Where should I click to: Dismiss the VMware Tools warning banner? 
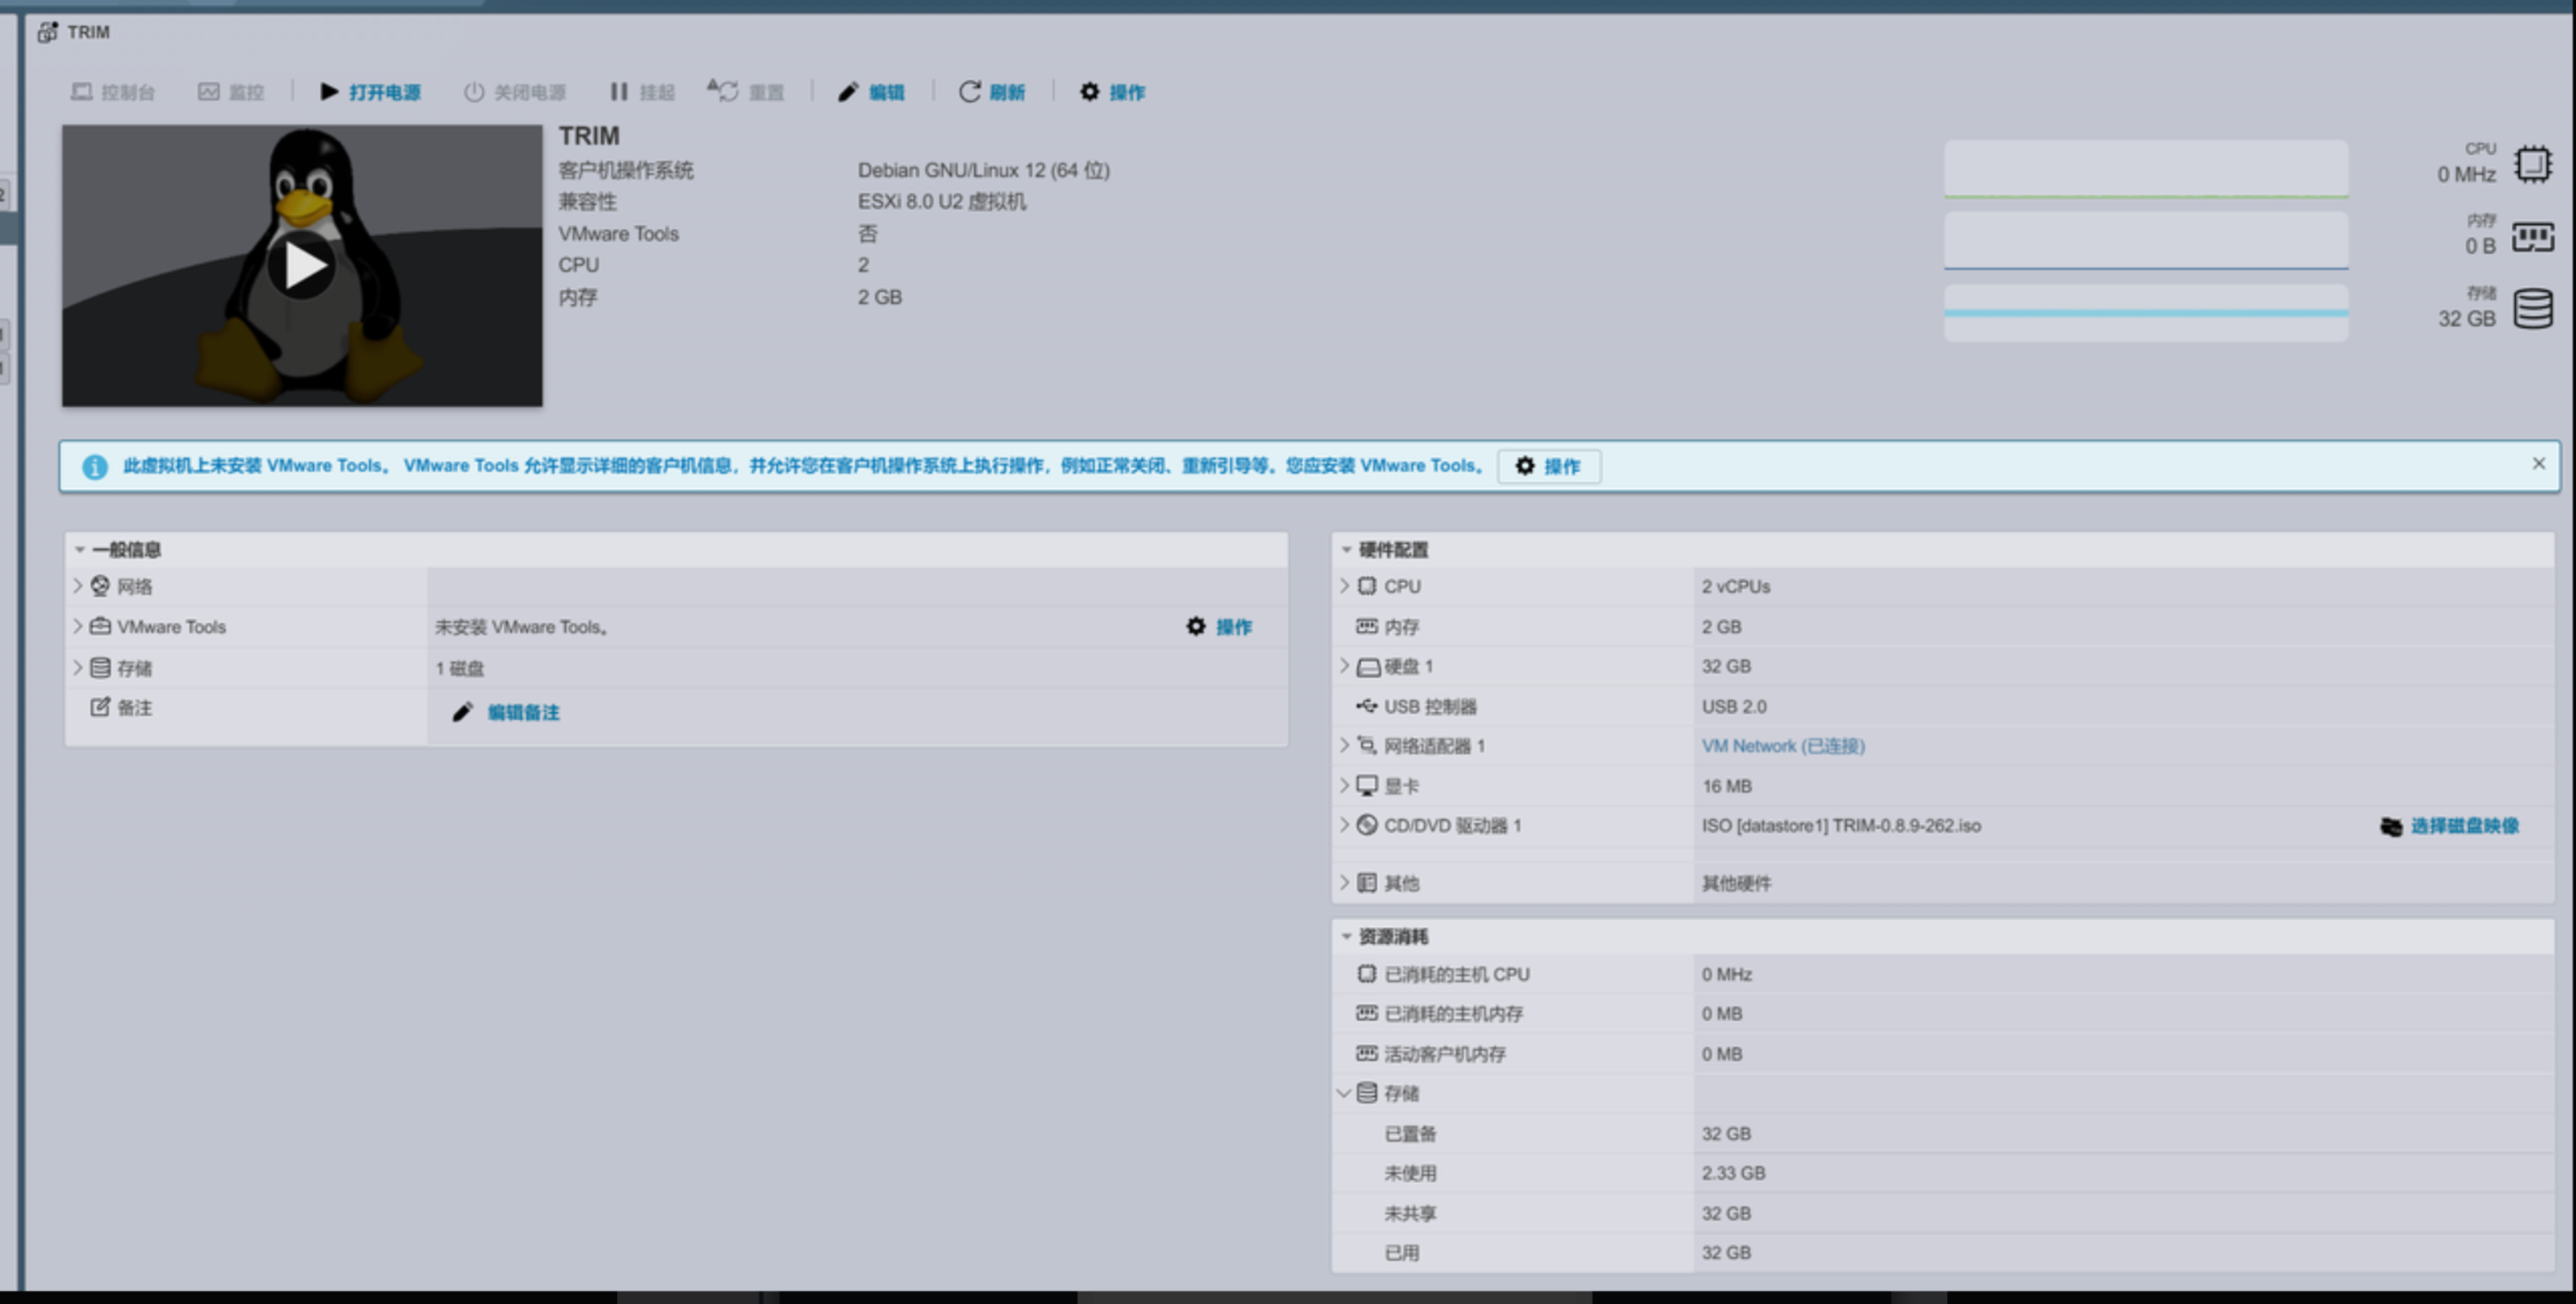click(2538, 463)
